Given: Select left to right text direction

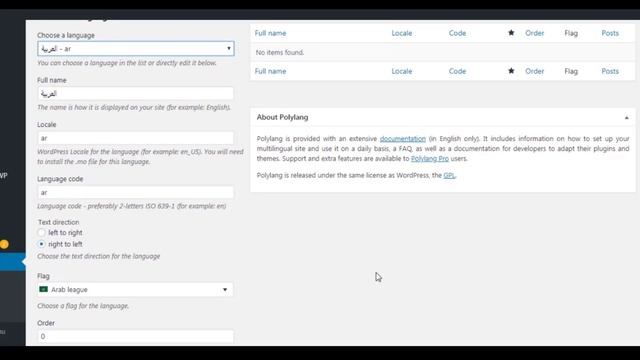Looking at the screenshot, I should tap(41, 233).
